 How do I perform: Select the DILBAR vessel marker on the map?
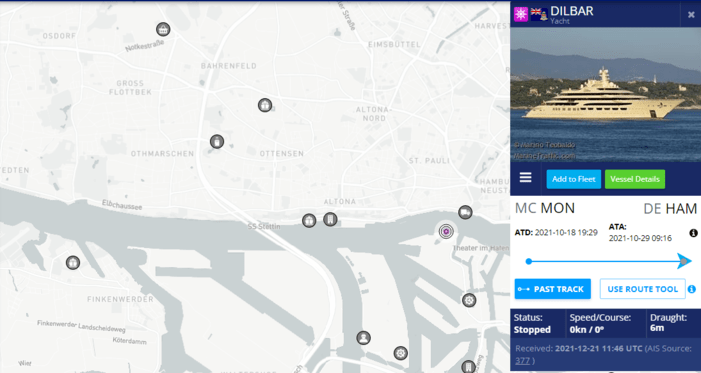click(446, 231)
